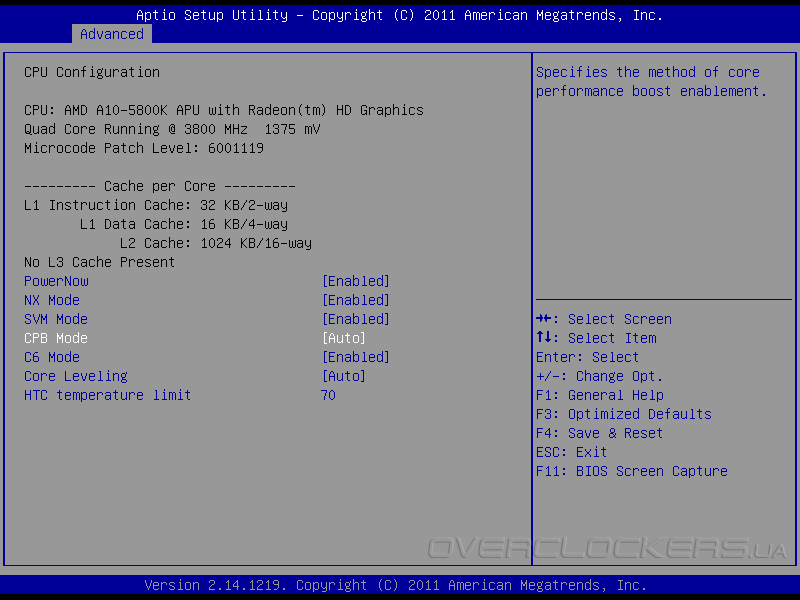Click the Enter: Select hint

[587, 357]
